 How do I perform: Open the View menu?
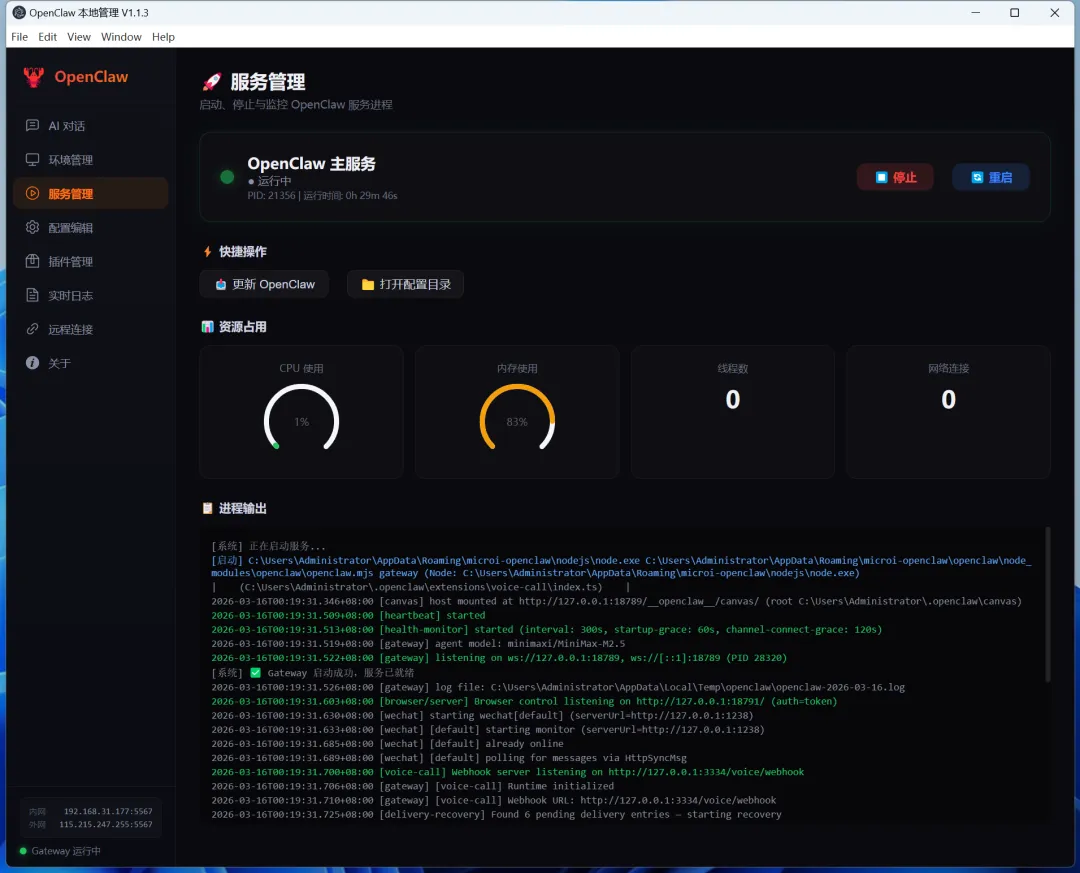coord(79,37)
